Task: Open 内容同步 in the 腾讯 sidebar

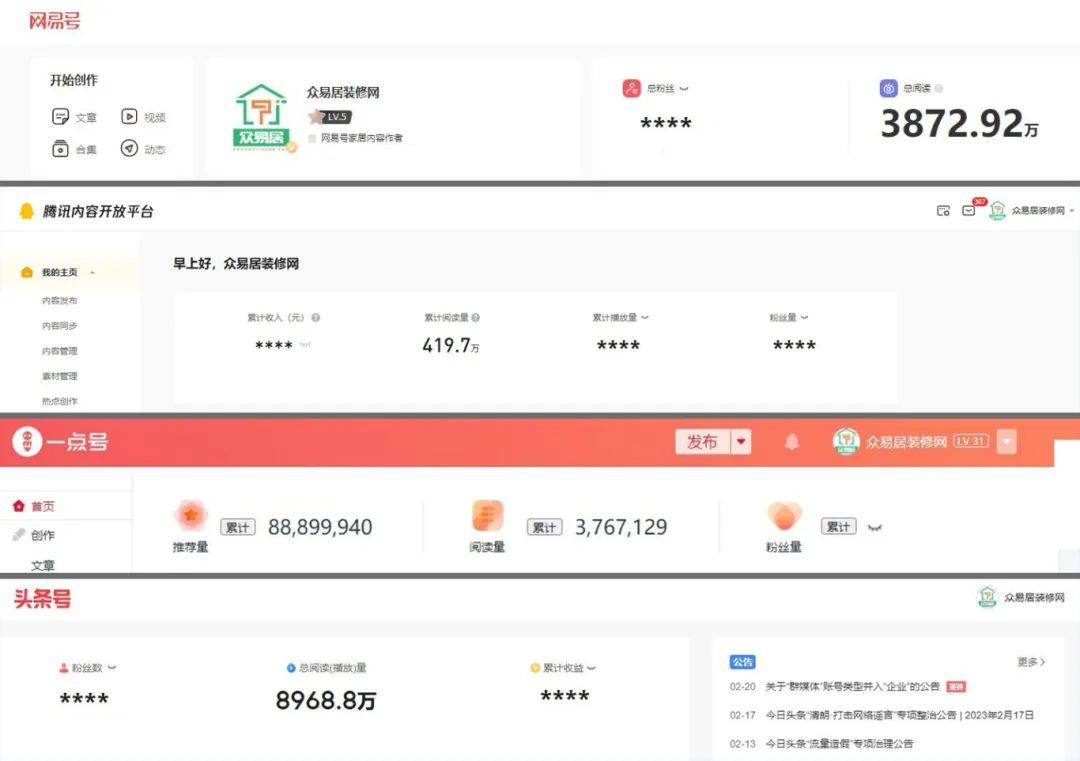Action: 59,326
